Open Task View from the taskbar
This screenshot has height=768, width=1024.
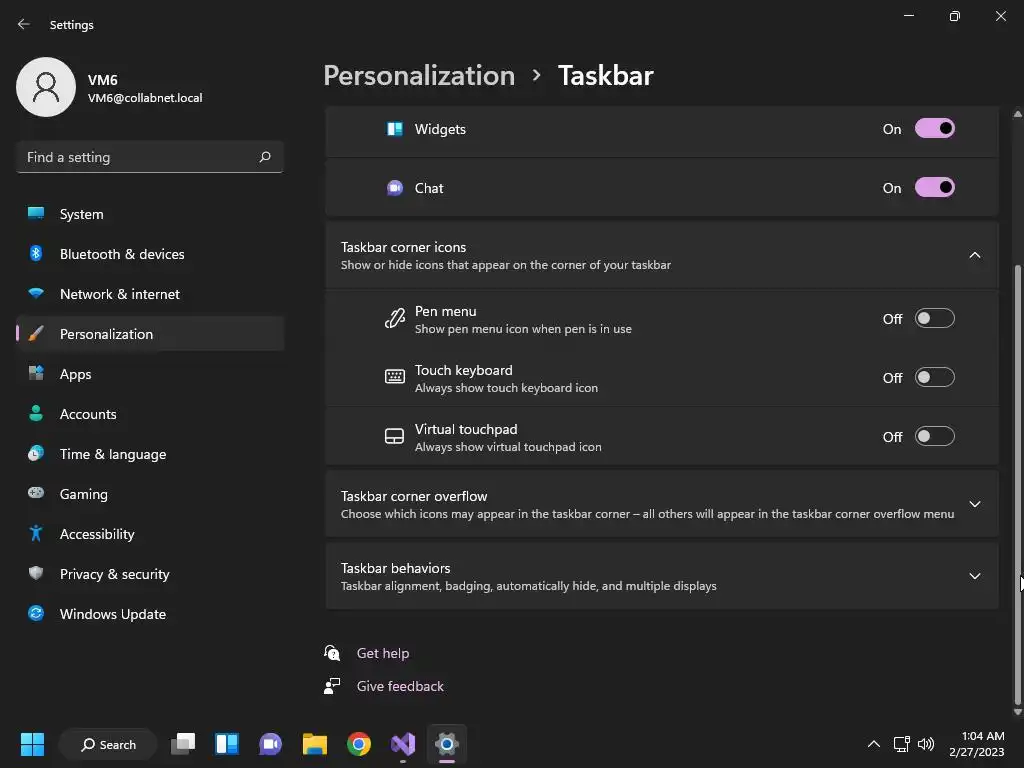tap(183, 744)
